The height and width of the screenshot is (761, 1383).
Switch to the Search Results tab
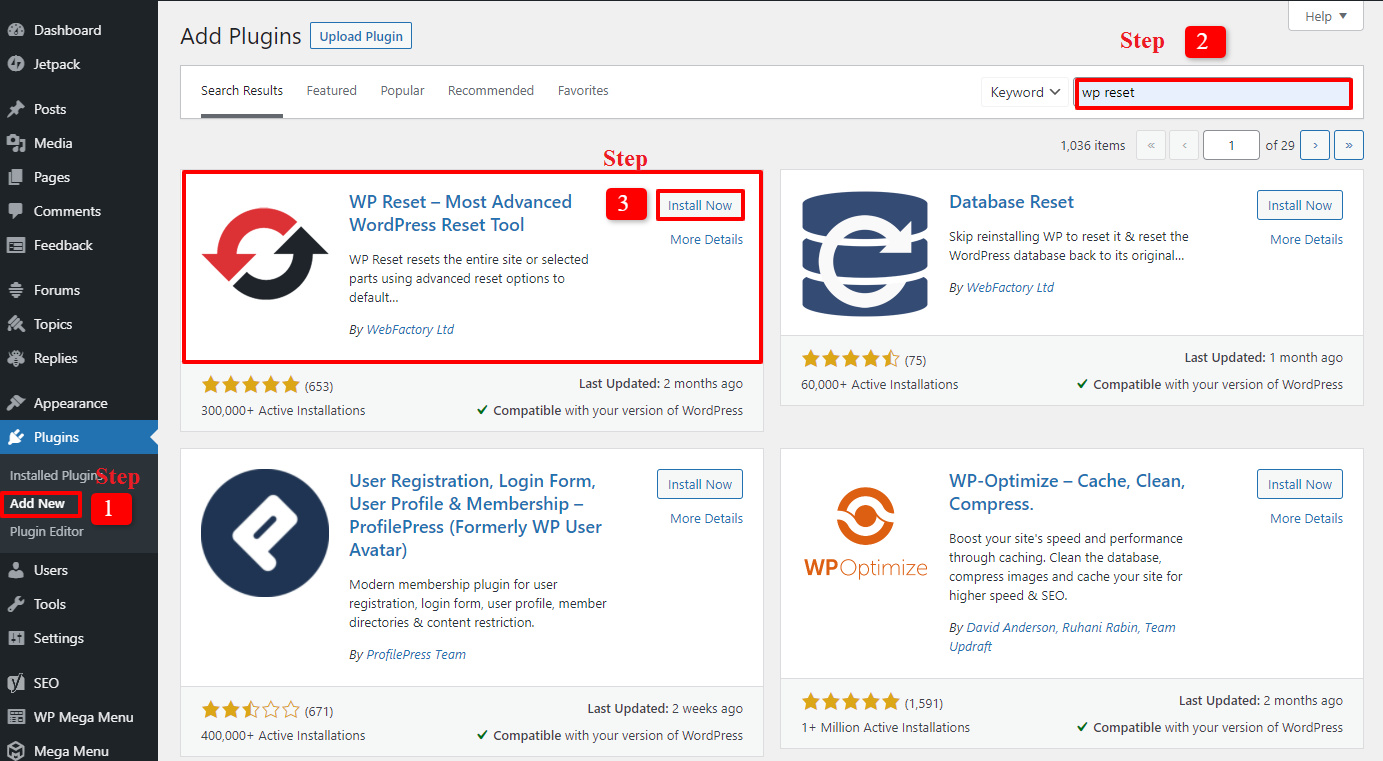[242, 90]
